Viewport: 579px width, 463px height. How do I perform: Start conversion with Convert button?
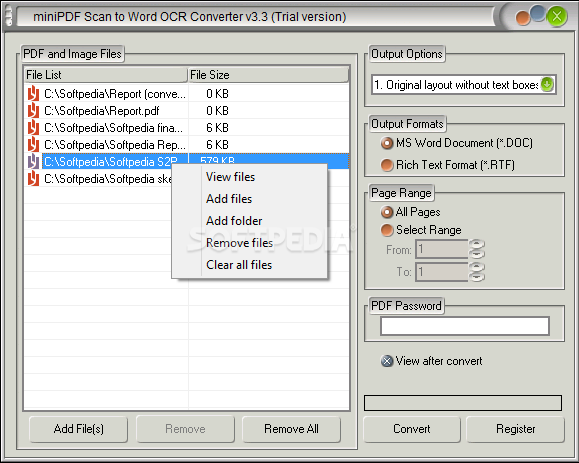[412, 429]
